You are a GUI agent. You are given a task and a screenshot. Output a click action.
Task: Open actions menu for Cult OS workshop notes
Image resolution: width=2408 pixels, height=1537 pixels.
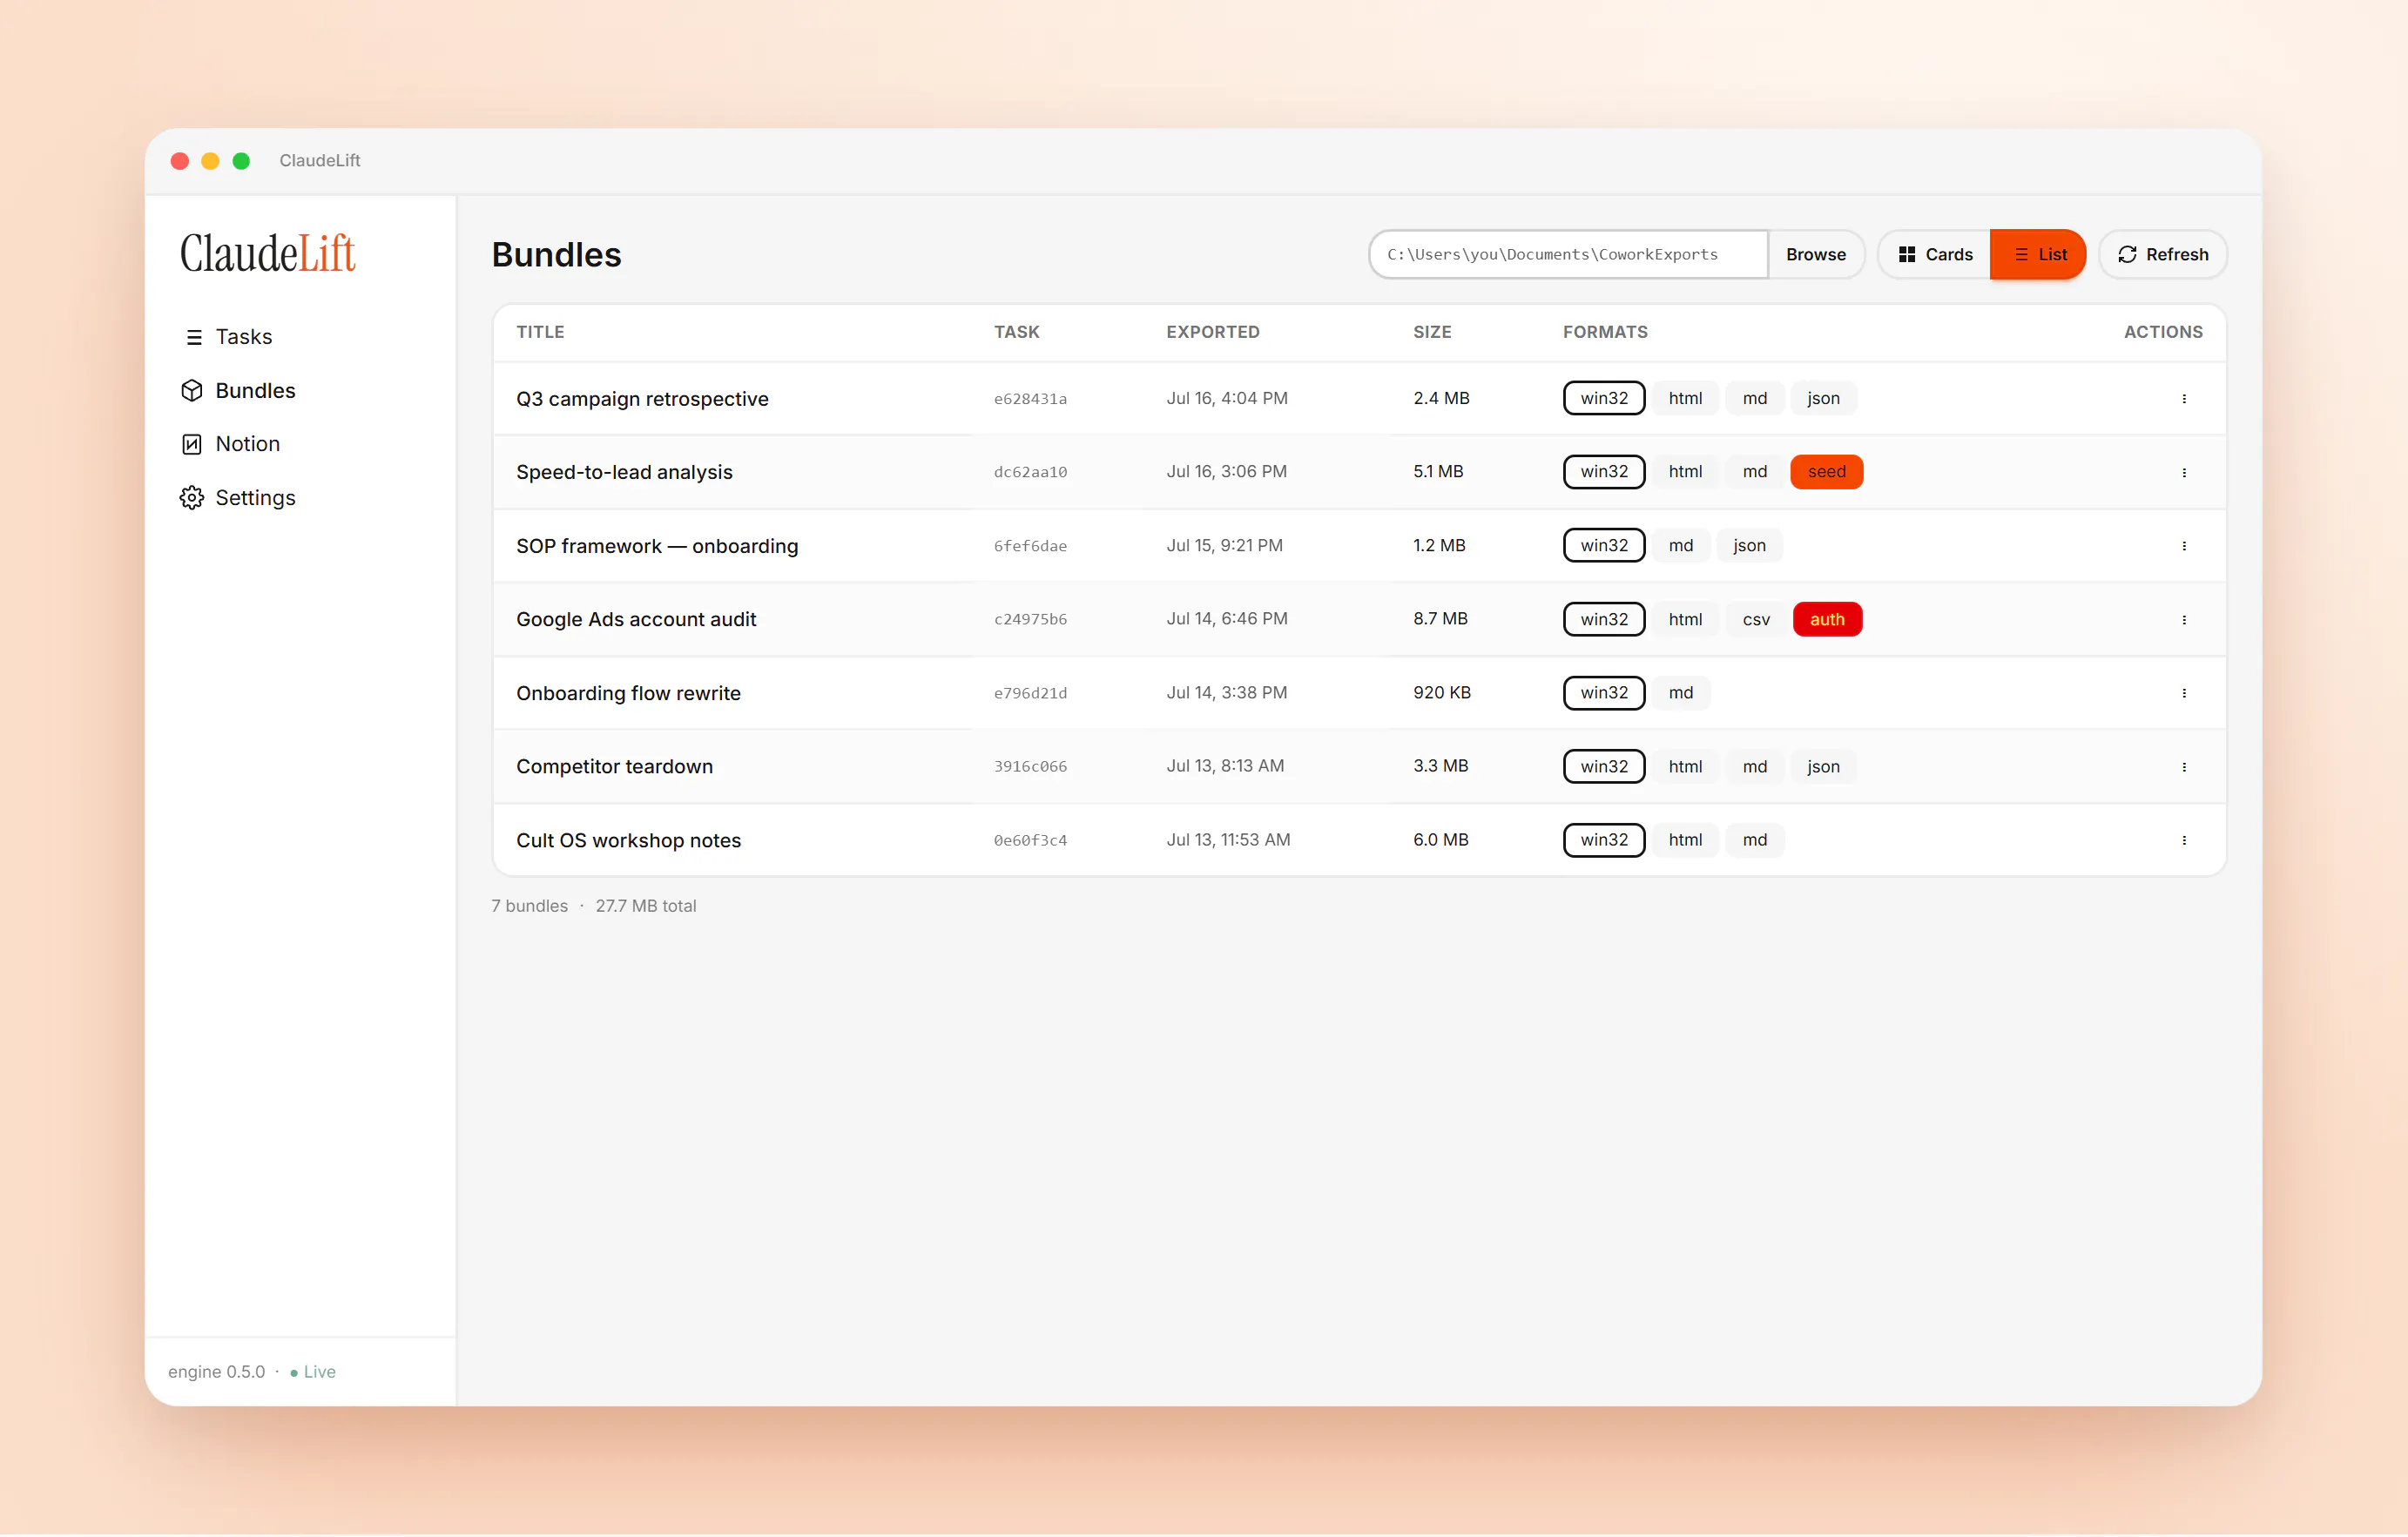[x=2183, y=840]
